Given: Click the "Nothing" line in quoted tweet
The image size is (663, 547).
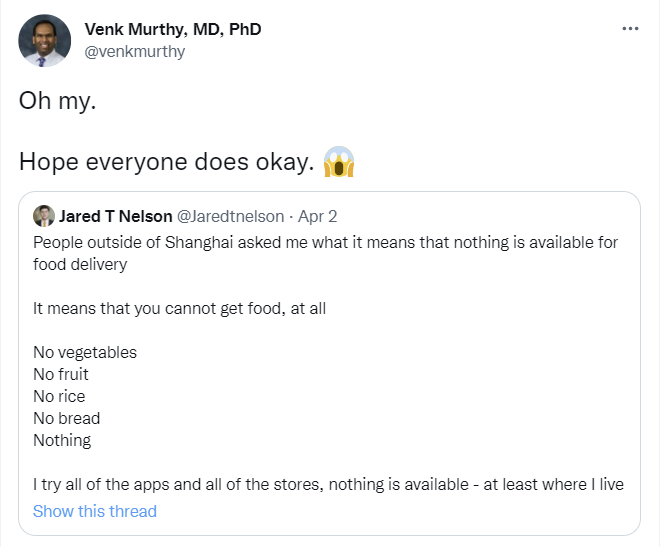Looking at the screenshot, I should (62, 440).
